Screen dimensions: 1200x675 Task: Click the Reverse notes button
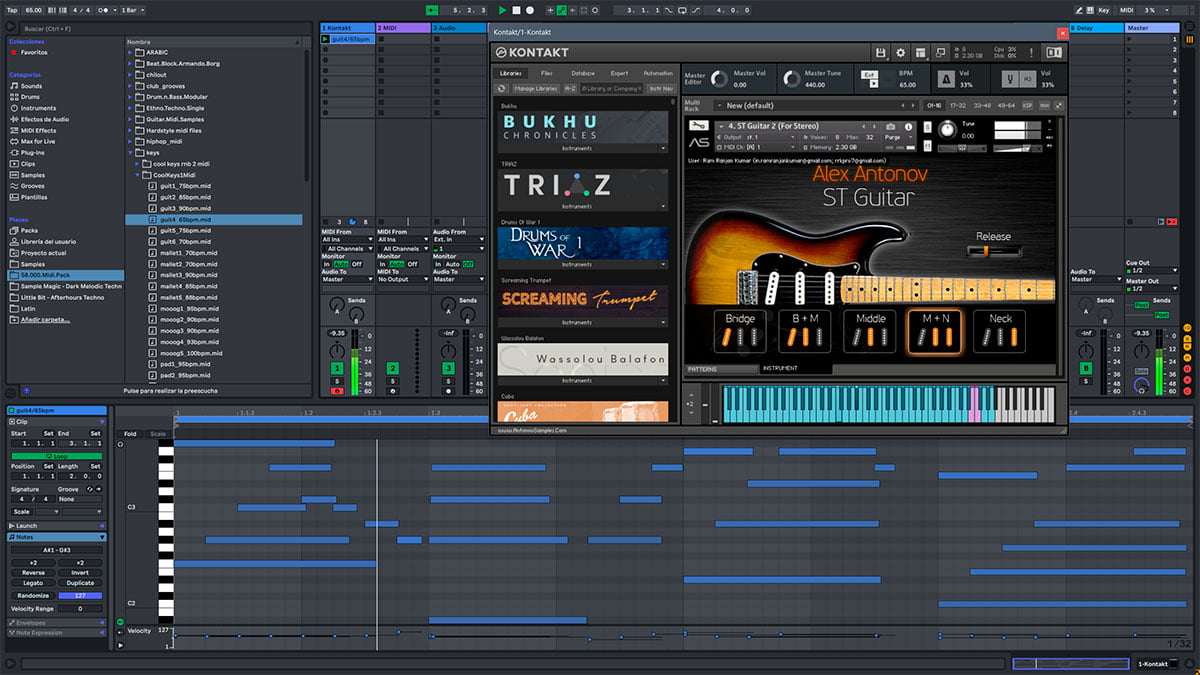[34, 573]
